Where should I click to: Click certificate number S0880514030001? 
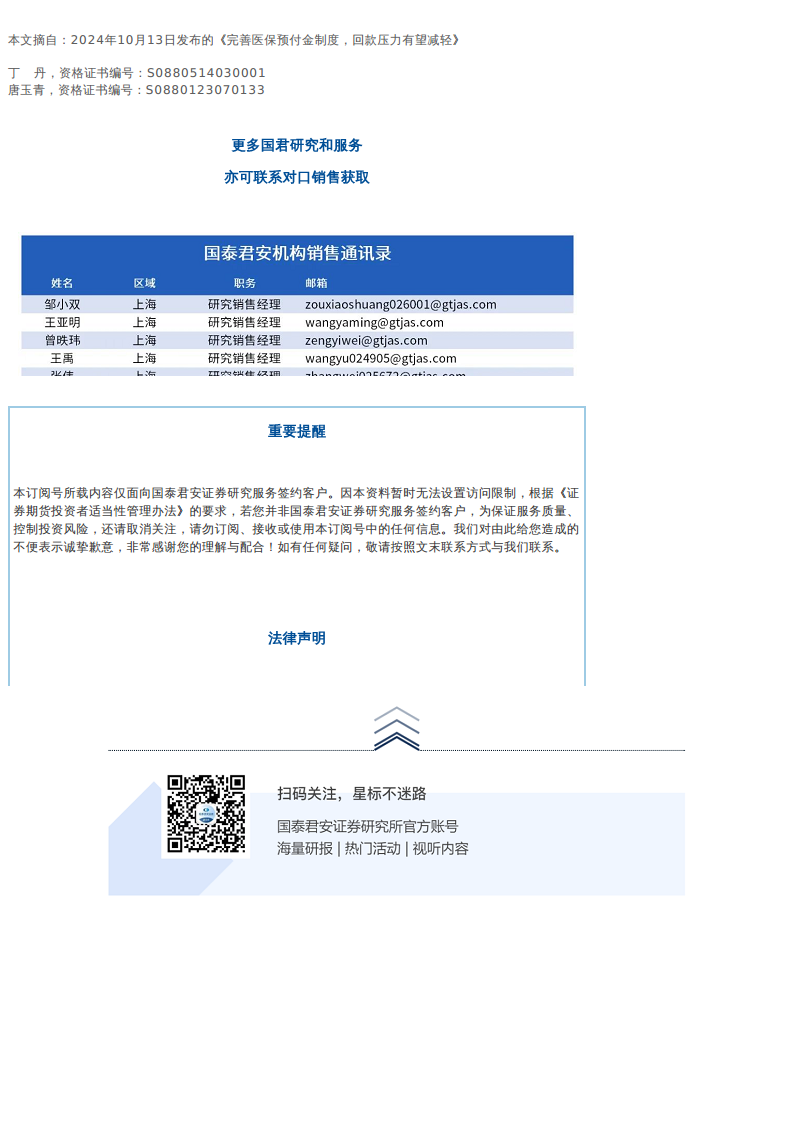coord(206,73)
